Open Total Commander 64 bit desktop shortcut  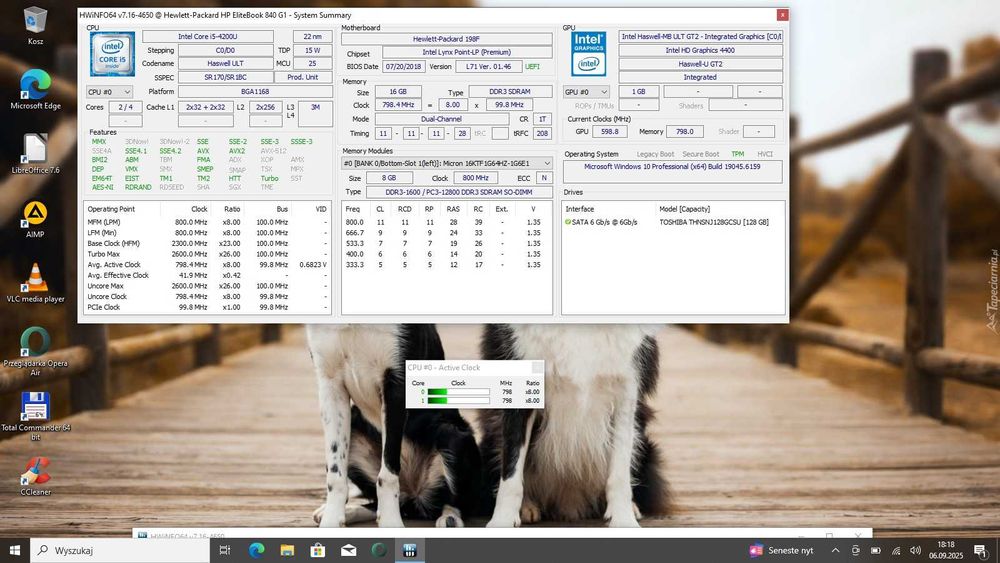coord(35,415)
